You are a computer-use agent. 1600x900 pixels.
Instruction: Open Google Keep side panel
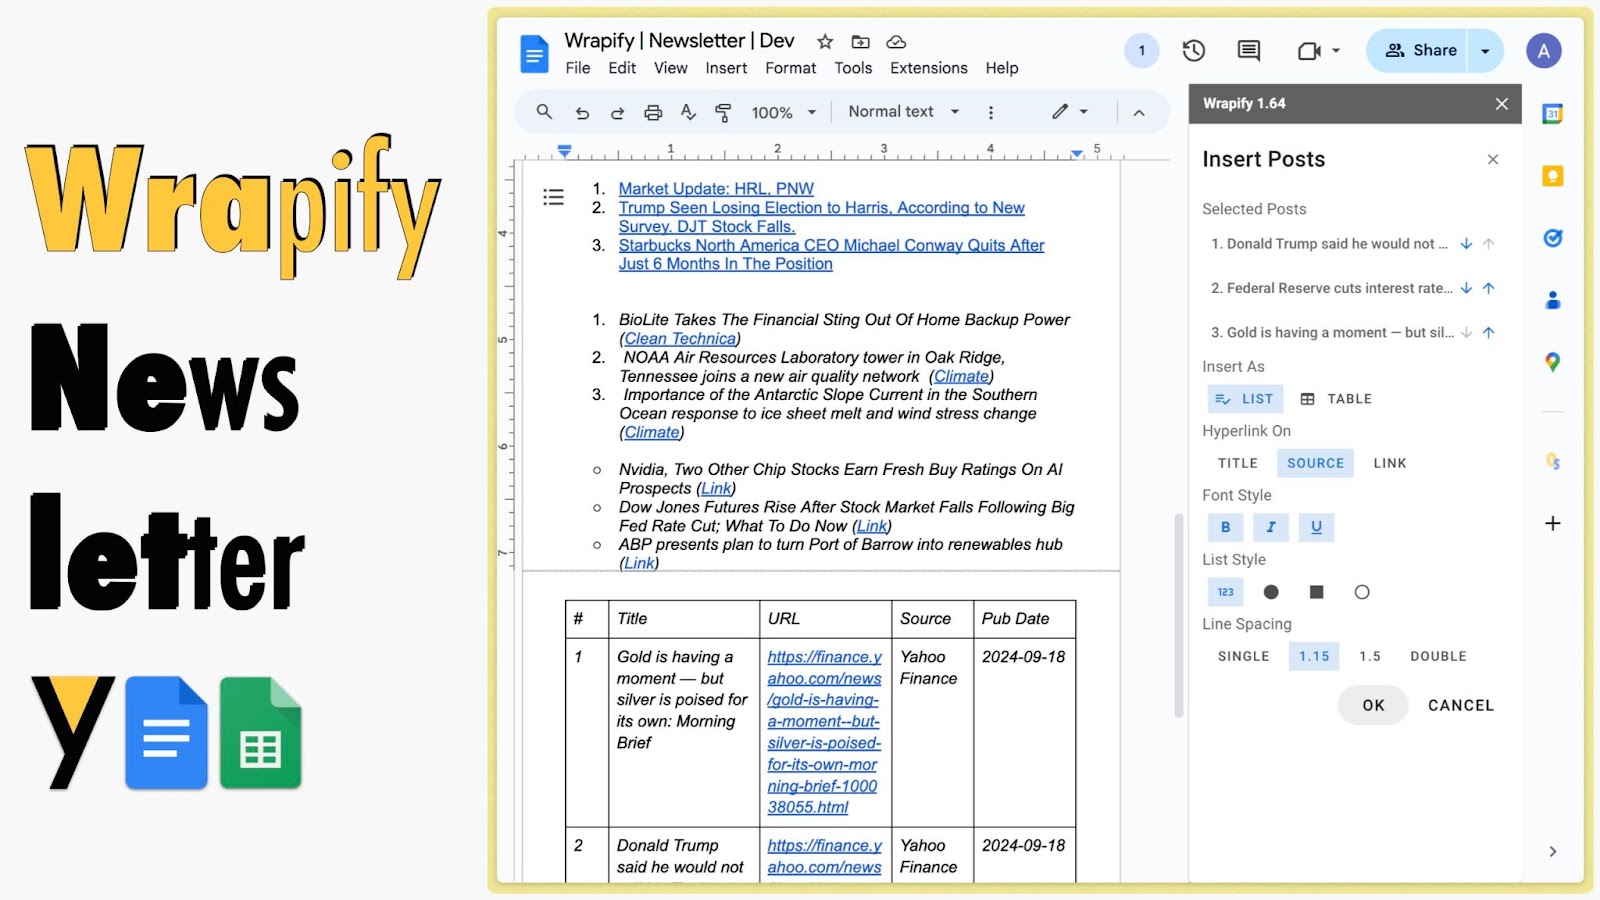[1553, 176]
